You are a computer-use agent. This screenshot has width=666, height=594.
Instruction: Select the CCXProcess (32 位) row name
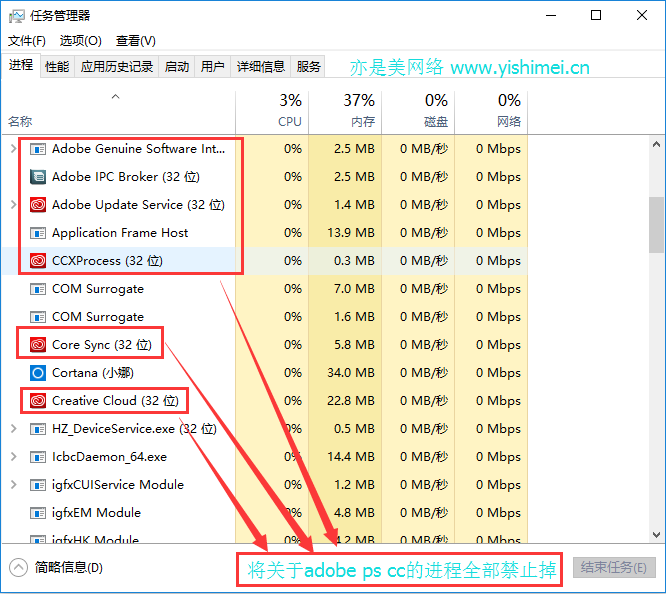pyautogui.click(x=107, y=261)
